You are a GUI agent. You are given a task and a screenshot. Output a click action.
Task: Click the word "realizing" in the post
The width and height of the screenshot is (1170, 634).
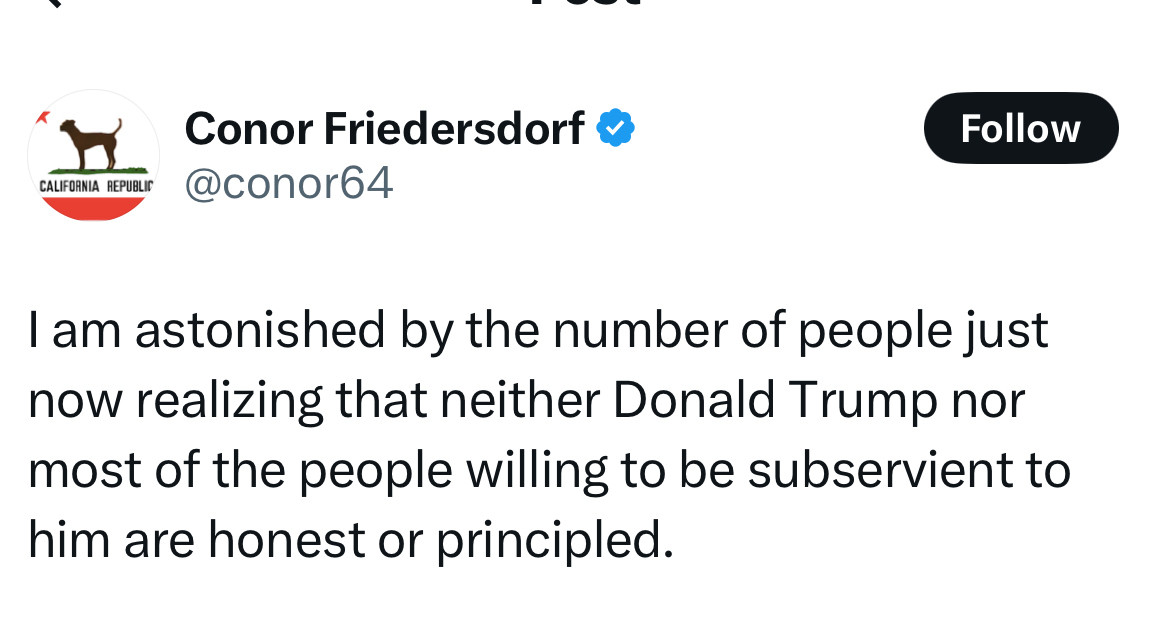coord(229,400)
